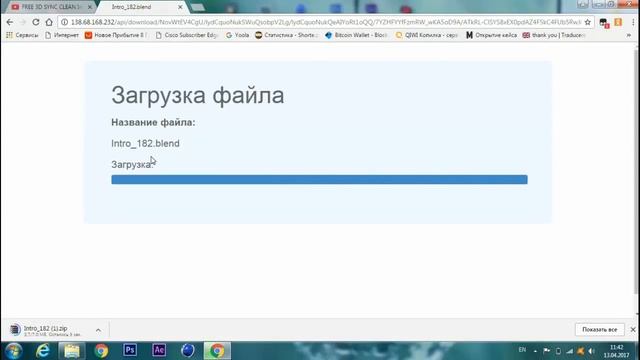Open Chrome menu with three dots
This screenshot has width=640, height=360.
point(633,22)
